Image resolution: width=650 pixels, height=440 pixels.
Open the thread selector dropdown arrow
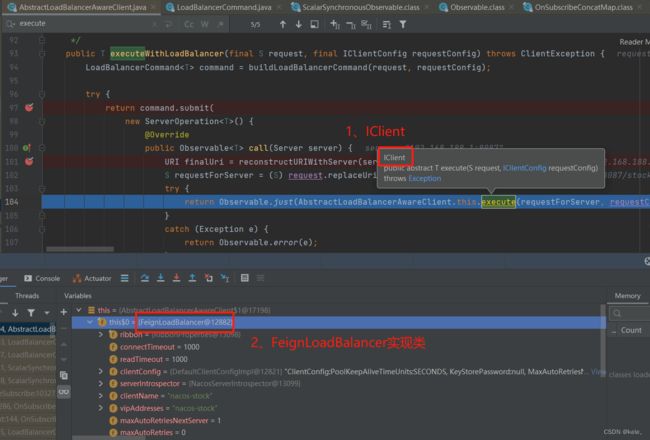point(47,312)
